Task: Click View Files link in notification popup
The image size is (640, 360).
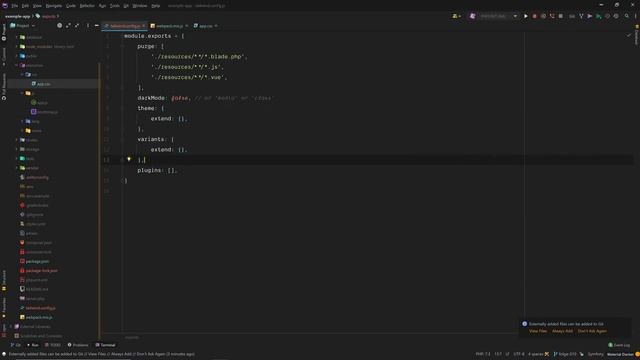Action: coord(538,331)
